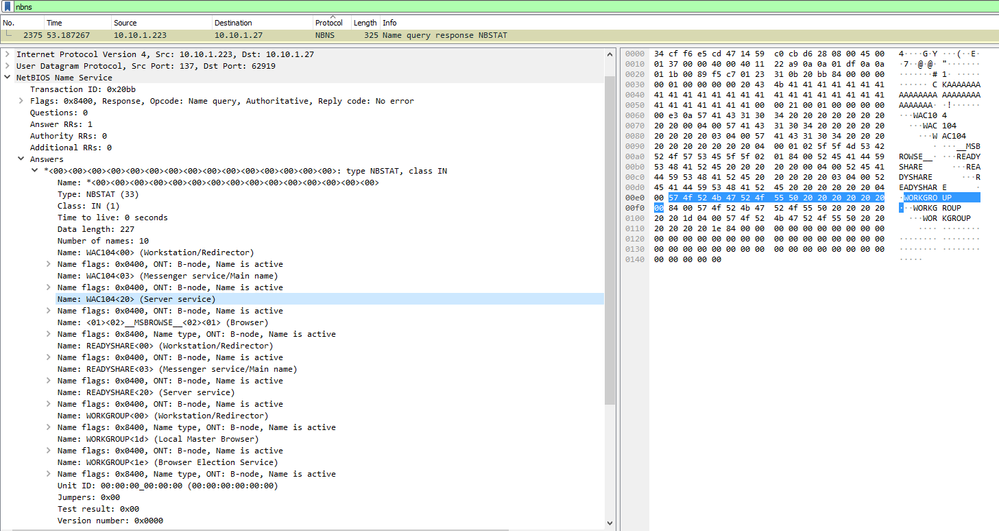The width and height of the screenshot is (999, 531).
Task: Select the Answer RRs: 1 field
Action: coord(61,124)
